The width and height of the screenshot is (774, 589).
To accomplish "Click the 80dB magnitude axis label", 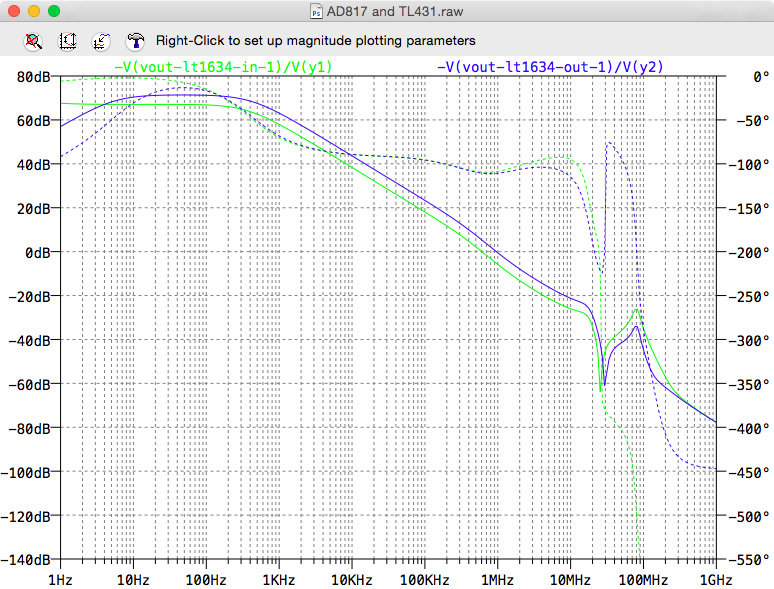I will click(x=33, y=77).
